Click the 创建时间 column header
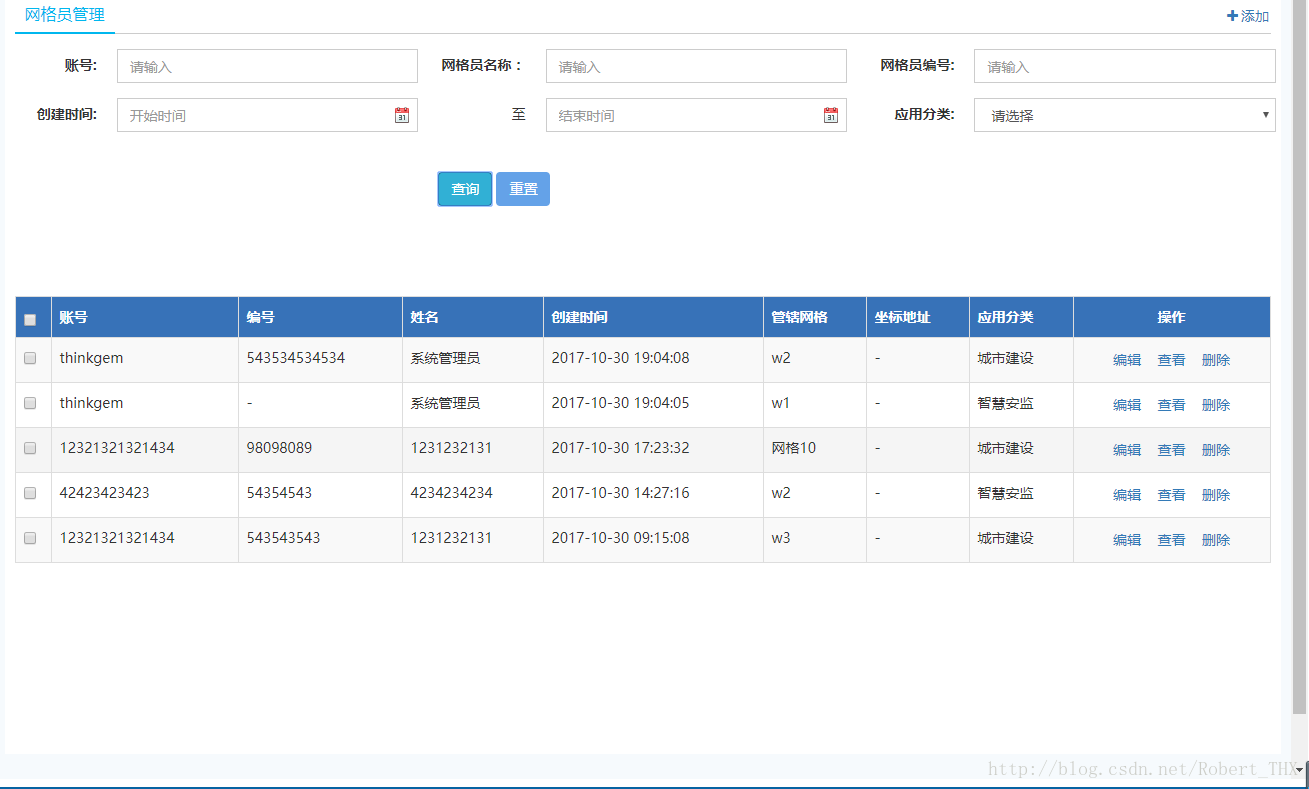 pyautogui.click(x=653, y=317)
